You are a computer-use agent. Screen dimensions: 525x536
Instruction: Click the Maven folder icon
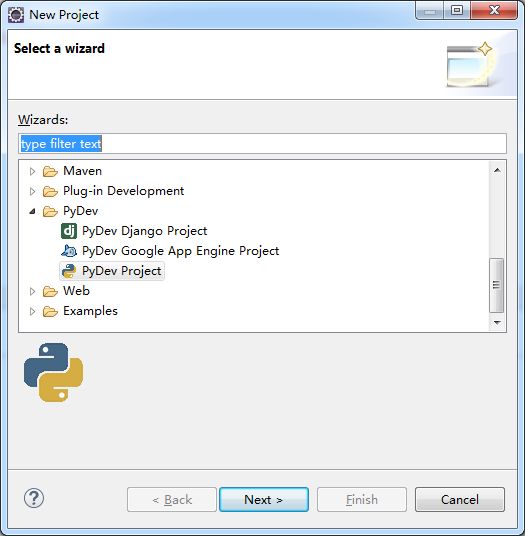click(50, 171)
